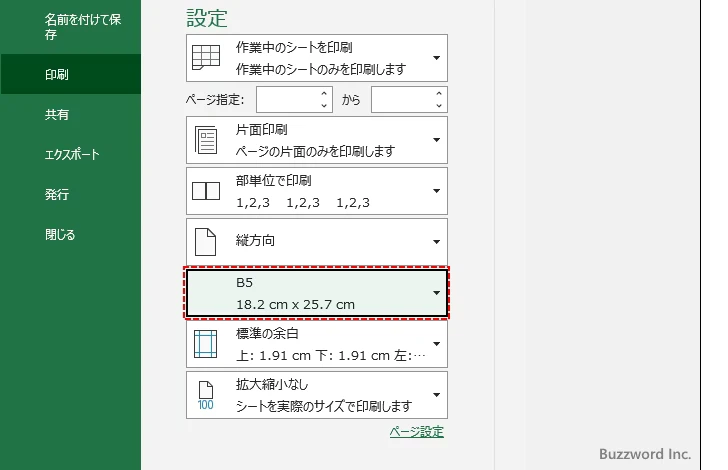Image resolution: width=728 pixels, height=470 pixels.
Task: Click 作業中のシートのみを印刷します description
Action: pyautogui.click(x=321, y=69)
